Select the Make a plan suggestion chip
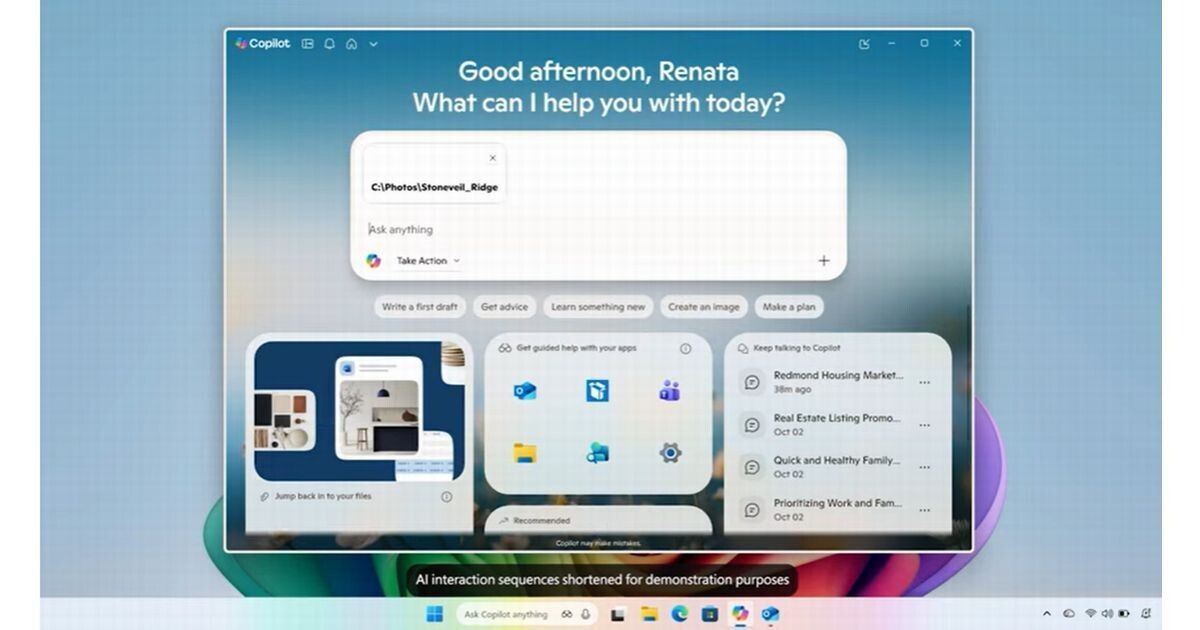This screenshot has width=1200, height=630. point(789,307)
